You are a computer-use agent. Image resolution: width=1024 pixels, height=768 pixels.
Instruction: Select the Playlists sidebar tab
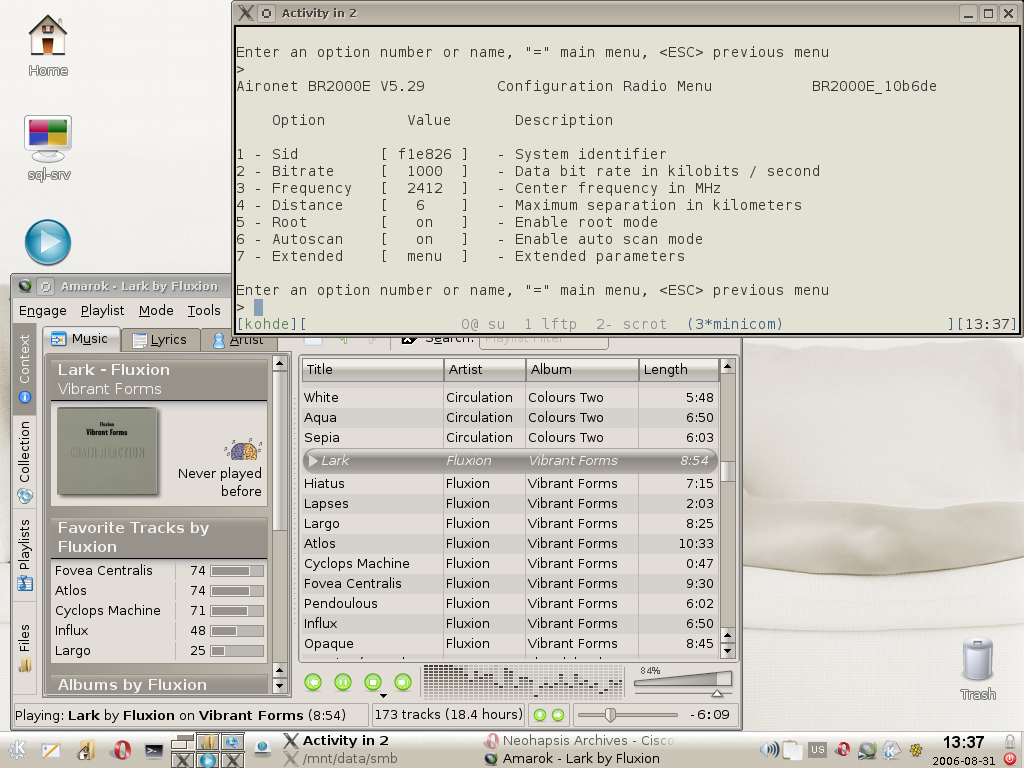pyautogui.click(x=24, y=554)
